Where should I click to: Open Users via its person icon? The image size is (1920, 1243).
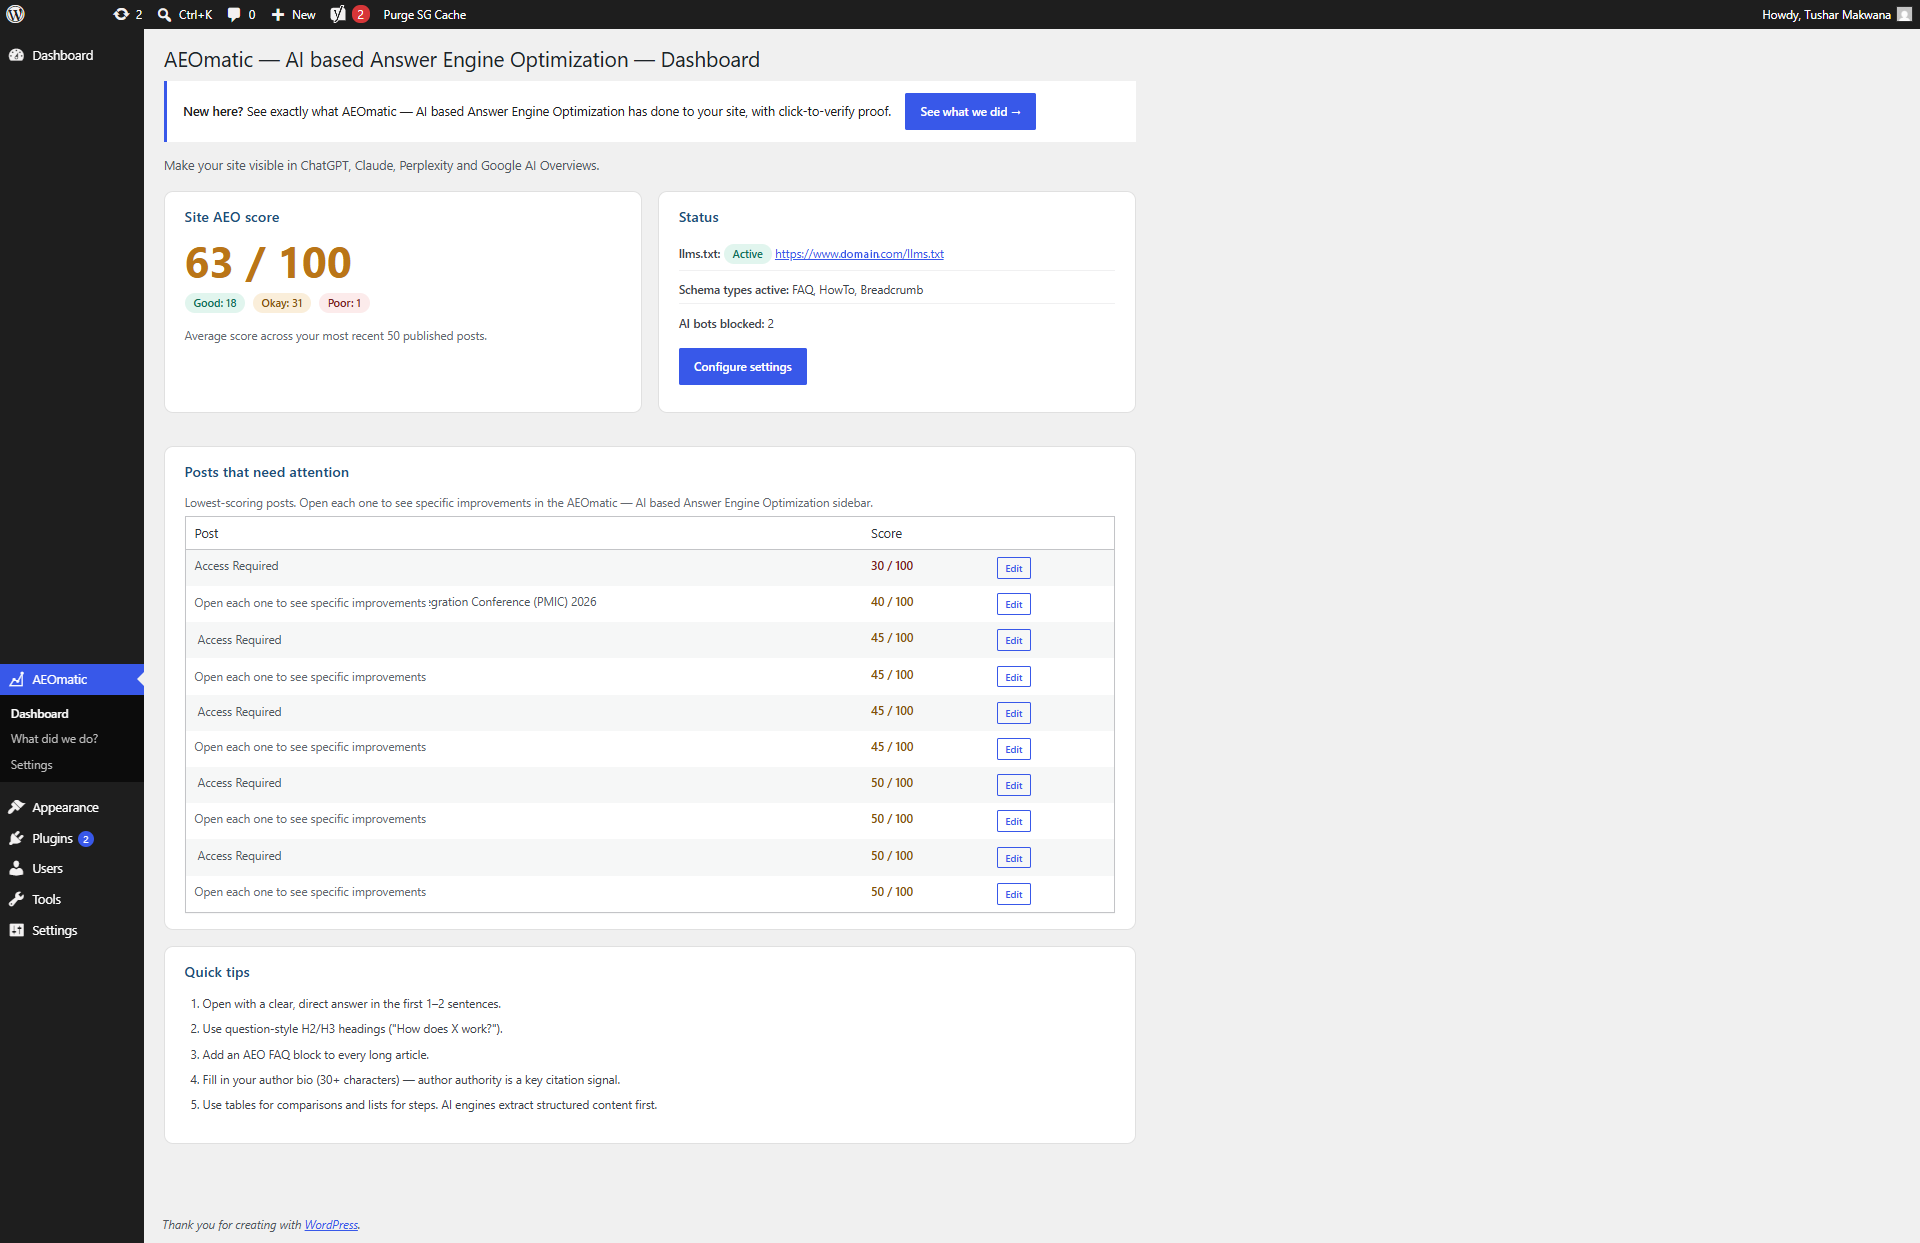(17, 868)
